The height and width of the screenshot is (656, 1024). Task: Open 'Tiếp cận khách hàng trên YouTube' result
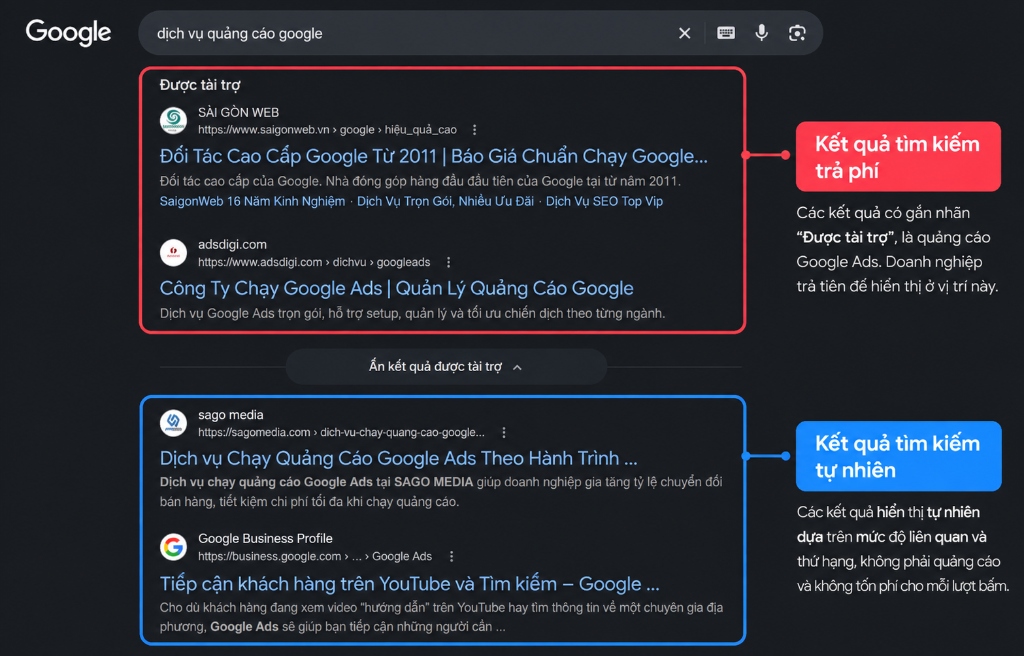point(409,583)
